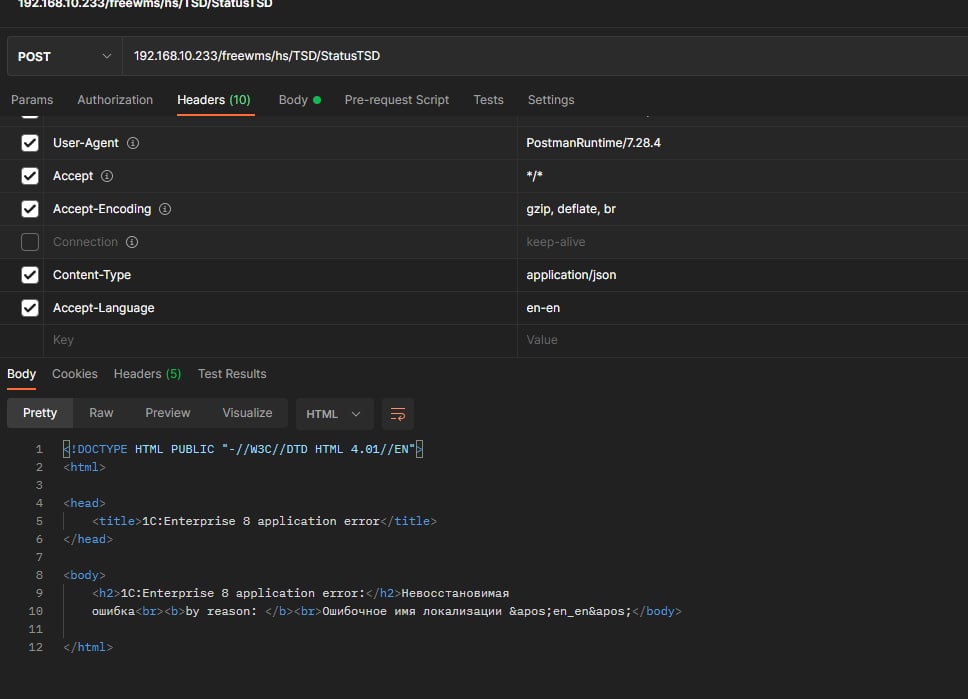Image resolution: width=968 pixels, height=699 pixels.
Task: Click the empty Value input field
Action: click(743, 340)
